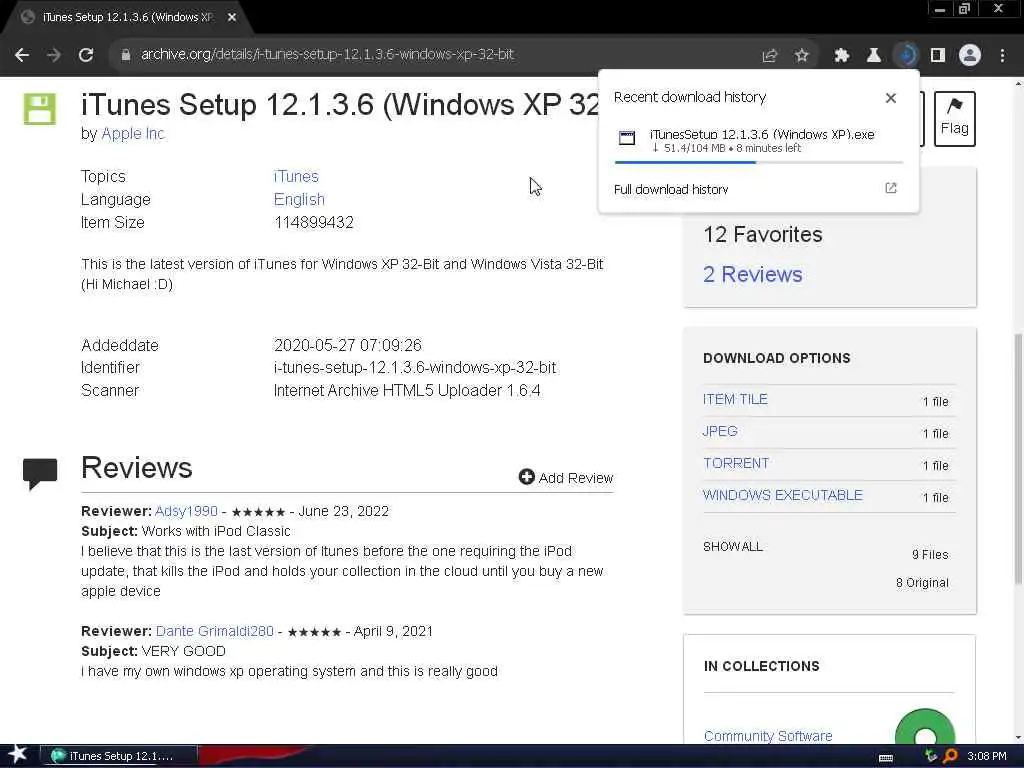The image size is (1024, 768).
Task: Click the orange search tray icon
Action: [950, 756]
